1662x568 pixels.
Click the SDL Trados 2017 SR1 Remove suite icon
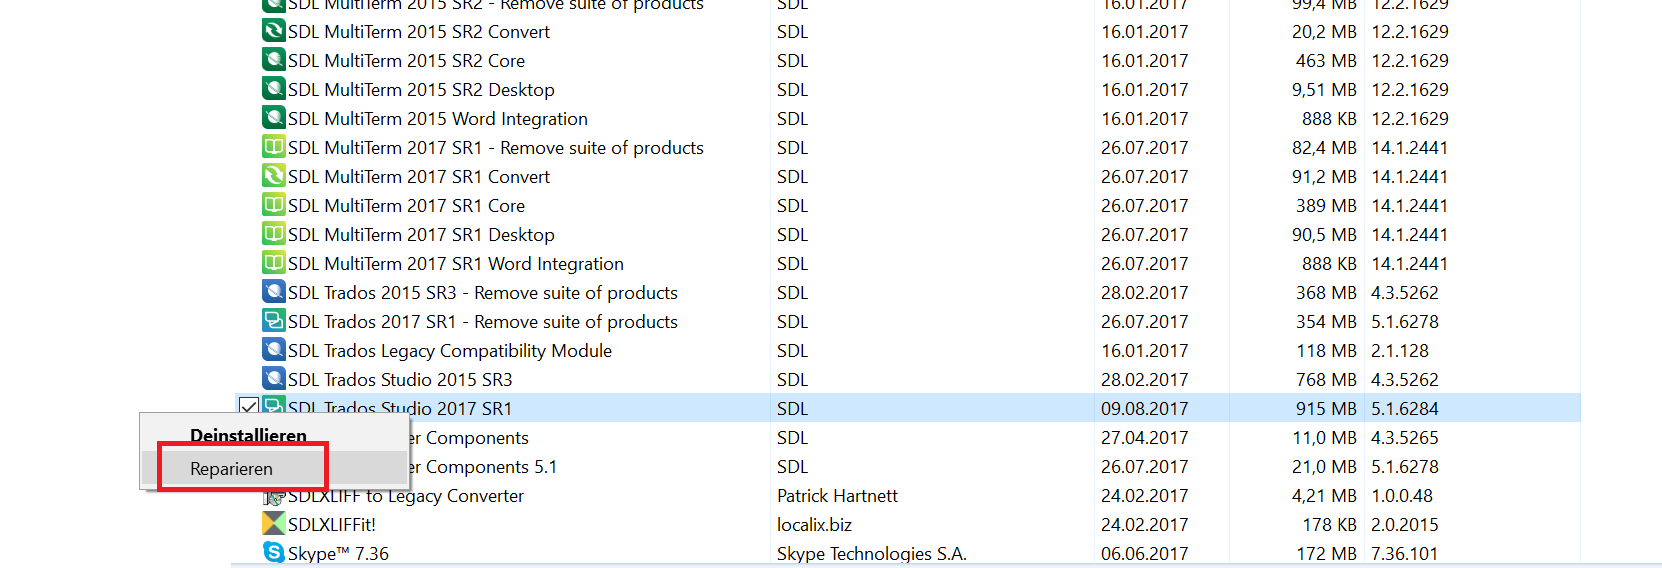click(x=273, y=321)
